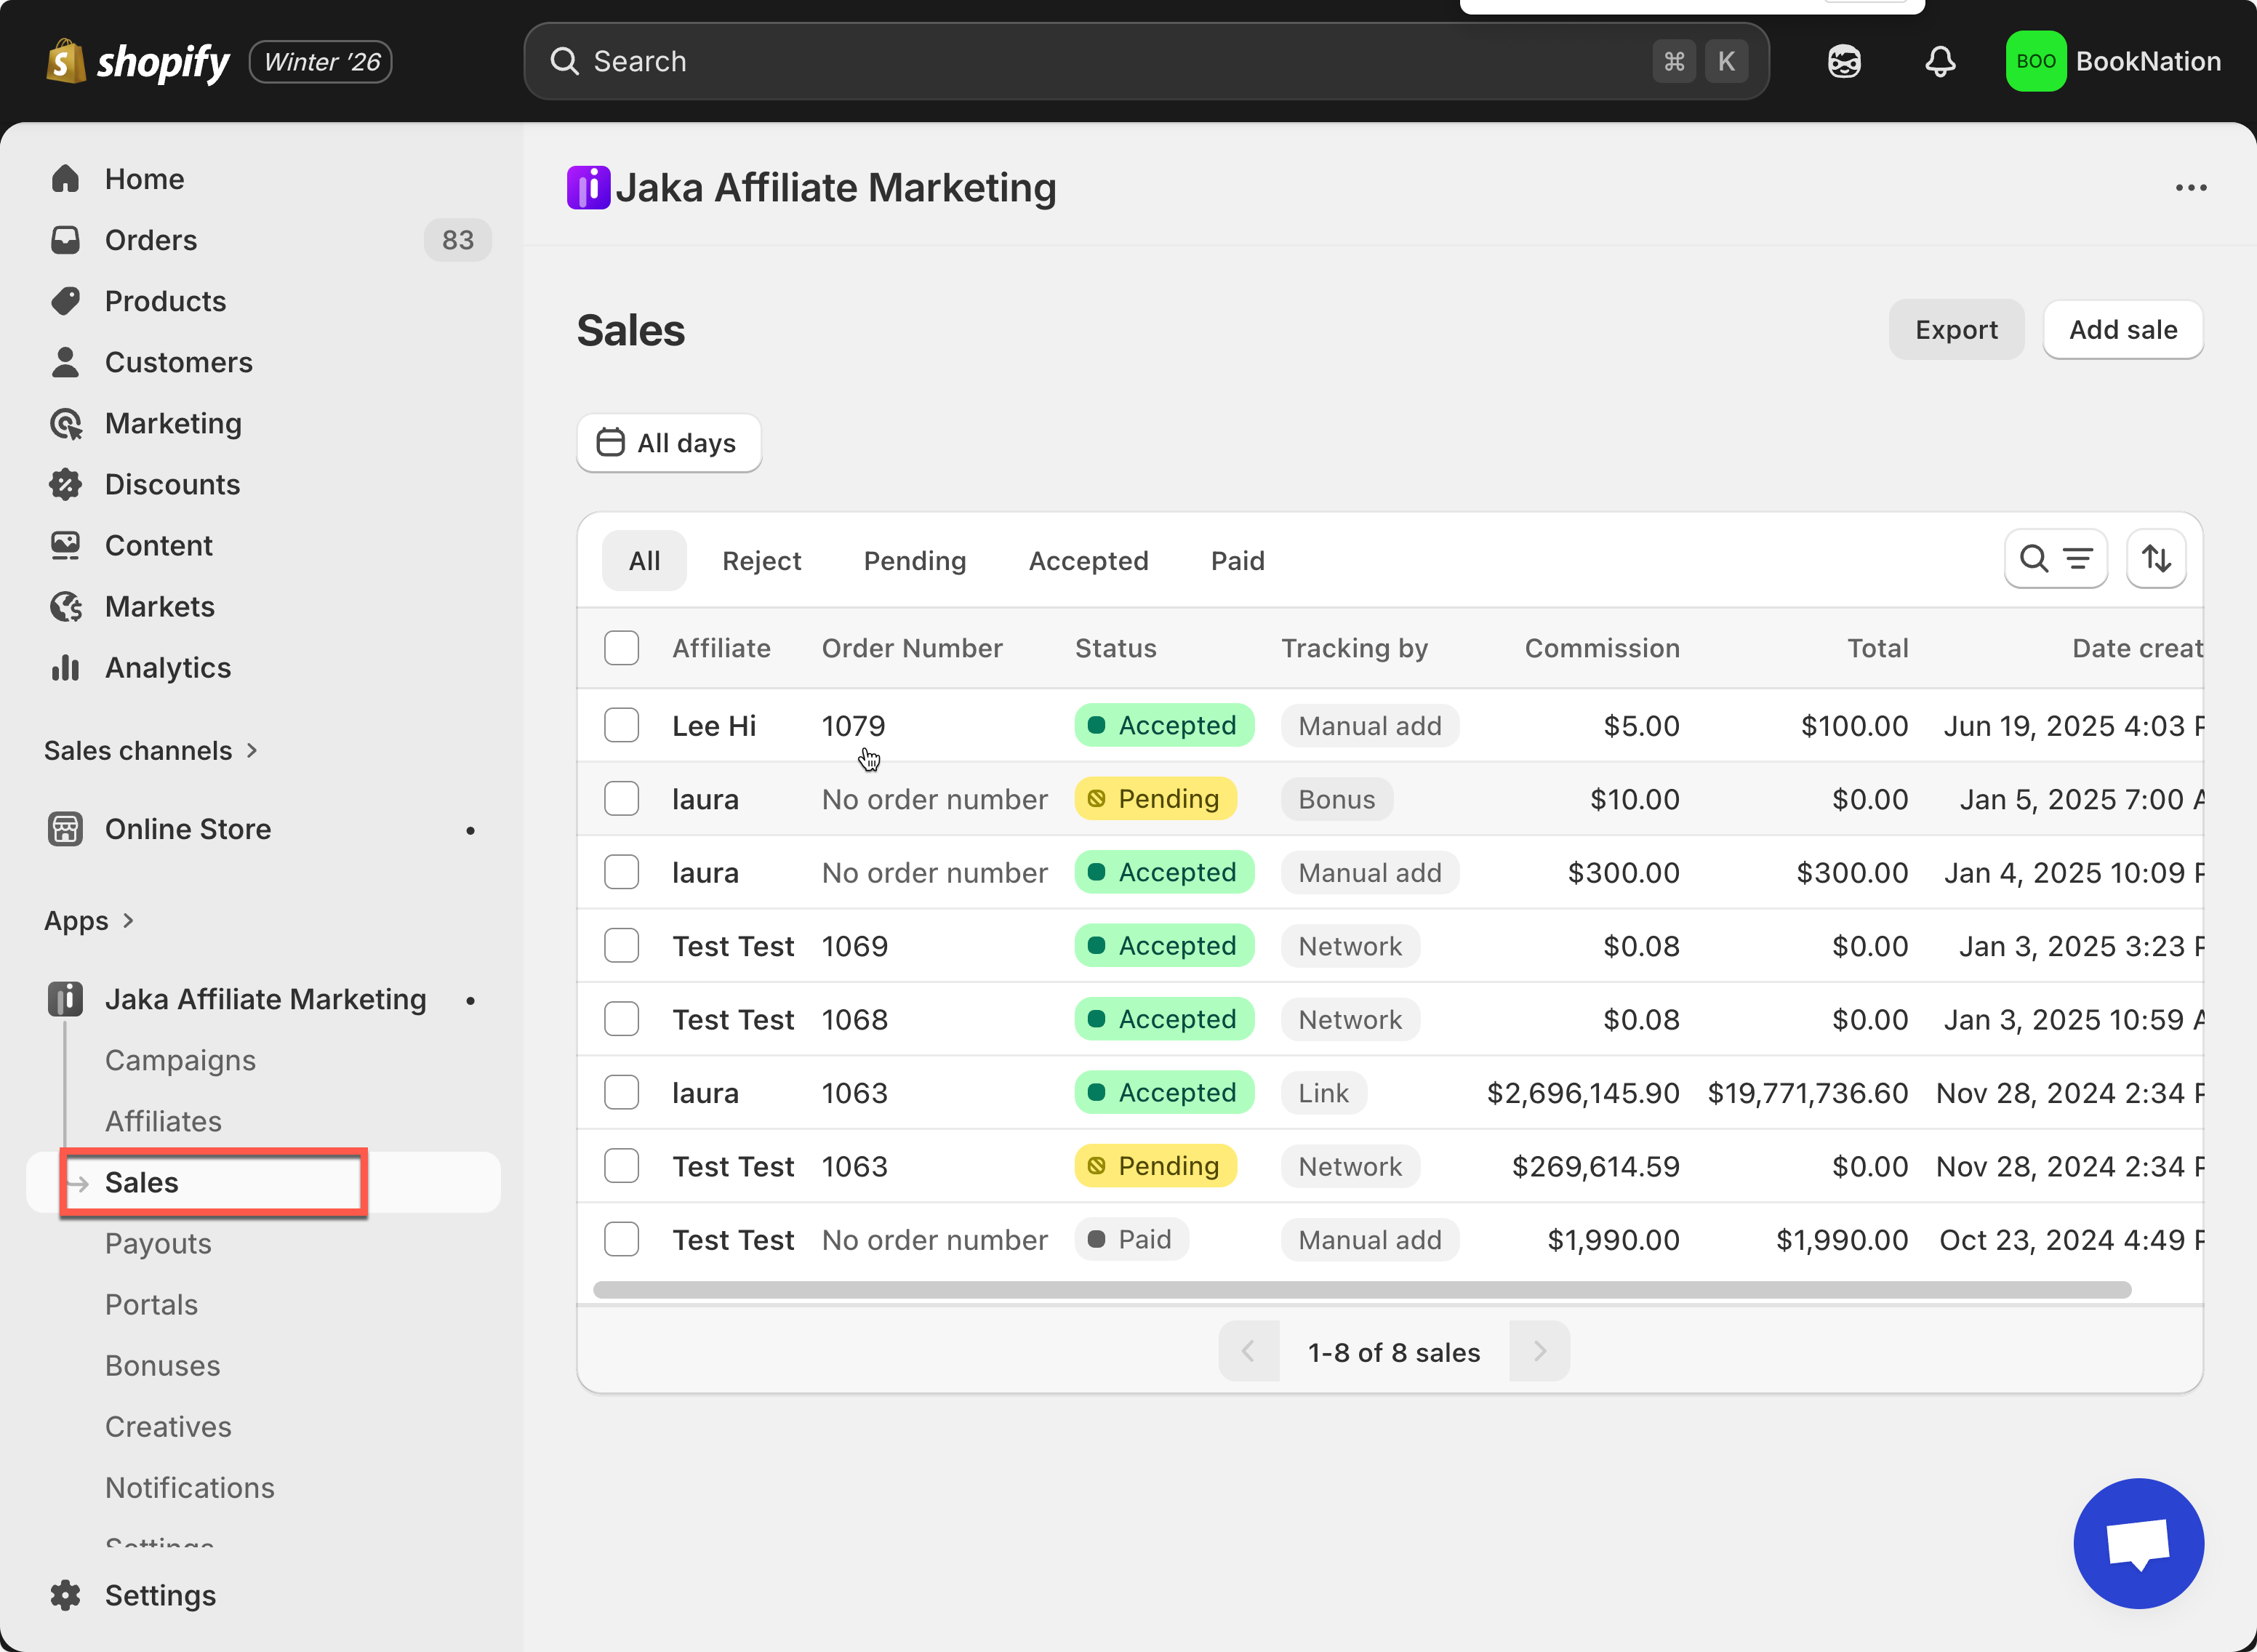Open the All days date filter

[x=669, y=443]
